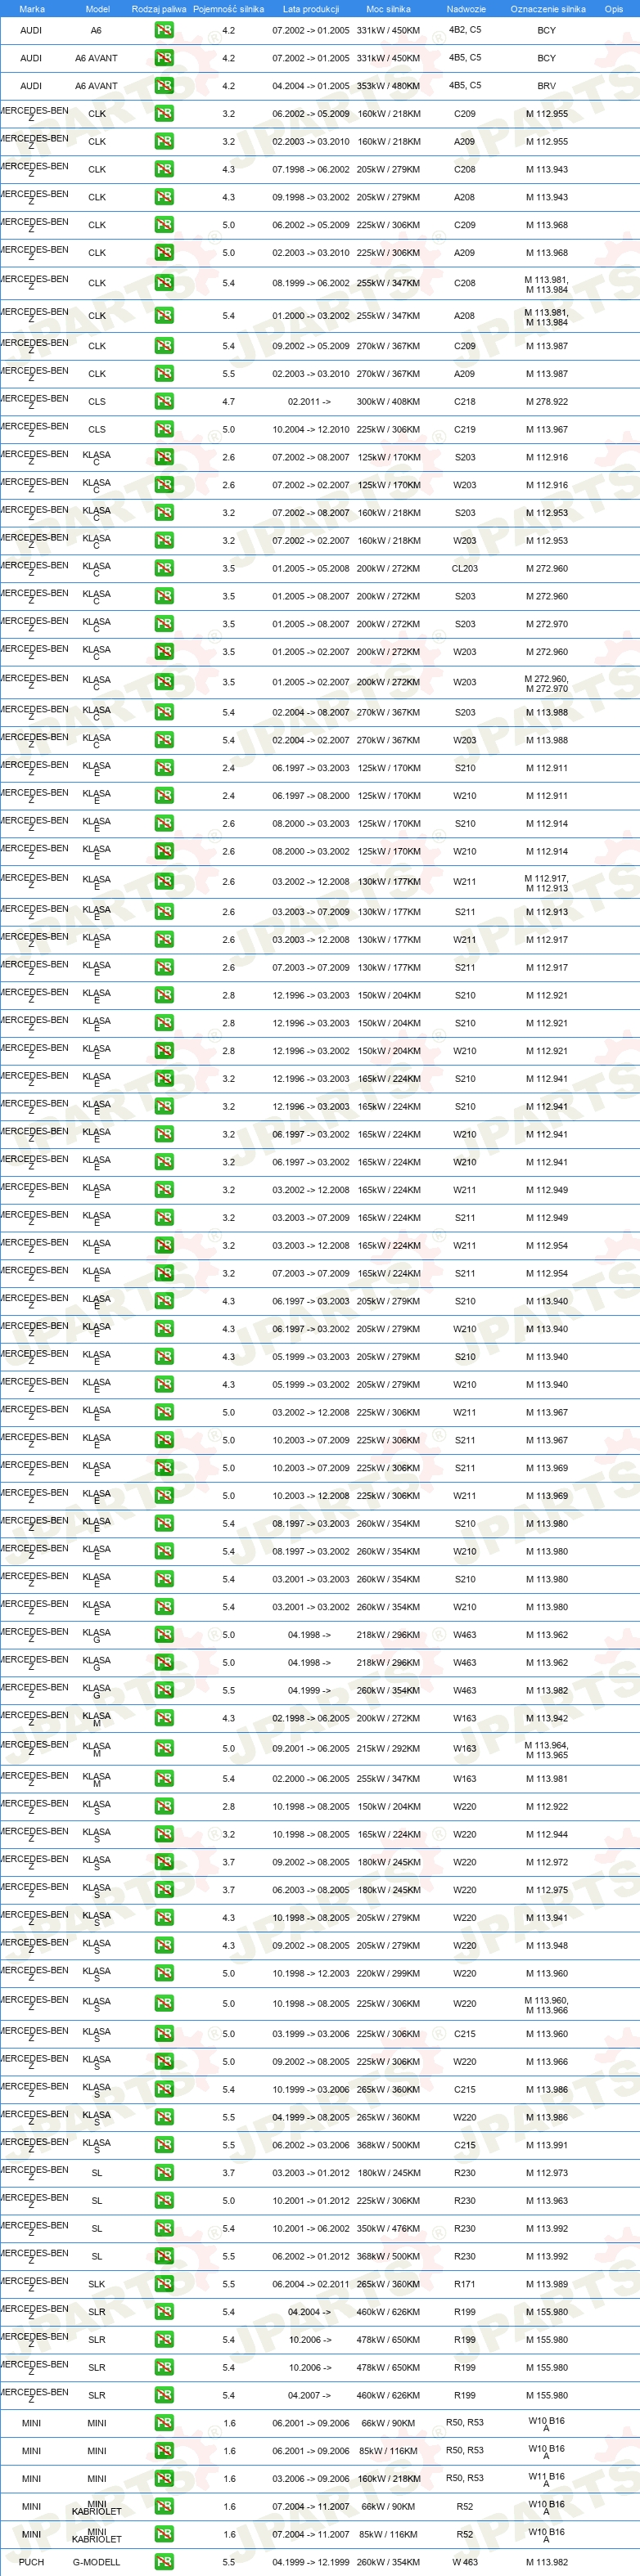Image resolution: width=640 pixels, height=2576 pixels.
Task: Select the M 113.942 engine code cell
Action: (x=547, y=1719)
